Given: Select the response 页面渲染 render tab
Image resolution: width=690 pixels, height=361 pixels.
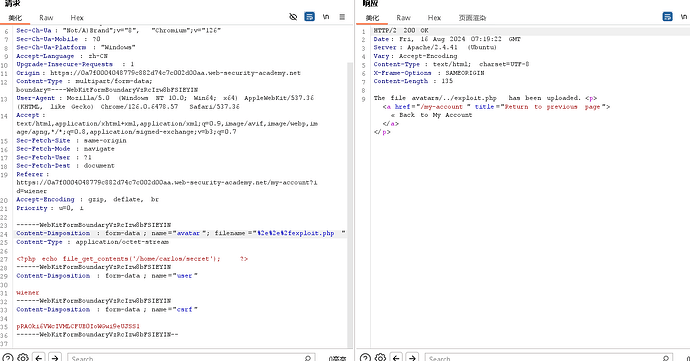Looking at the screenshot, I should click(472, 18).
